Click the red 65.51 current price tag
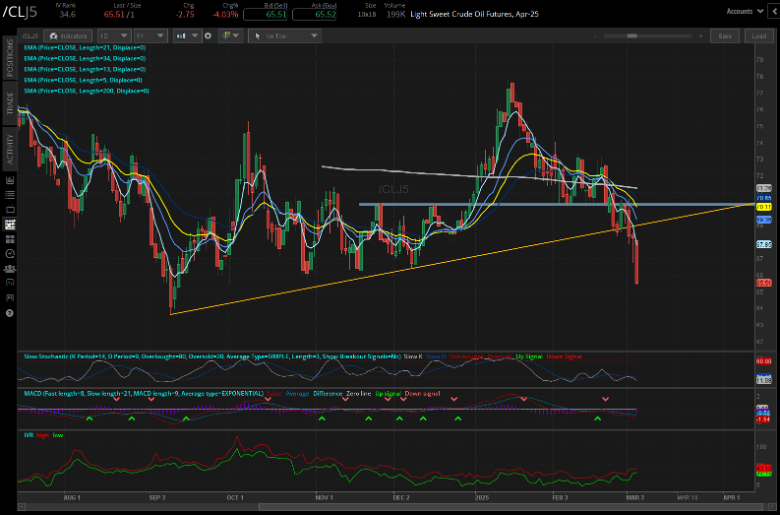Image resolution: width=780 pixels, height=515 pixels. [x=764, y=283]
